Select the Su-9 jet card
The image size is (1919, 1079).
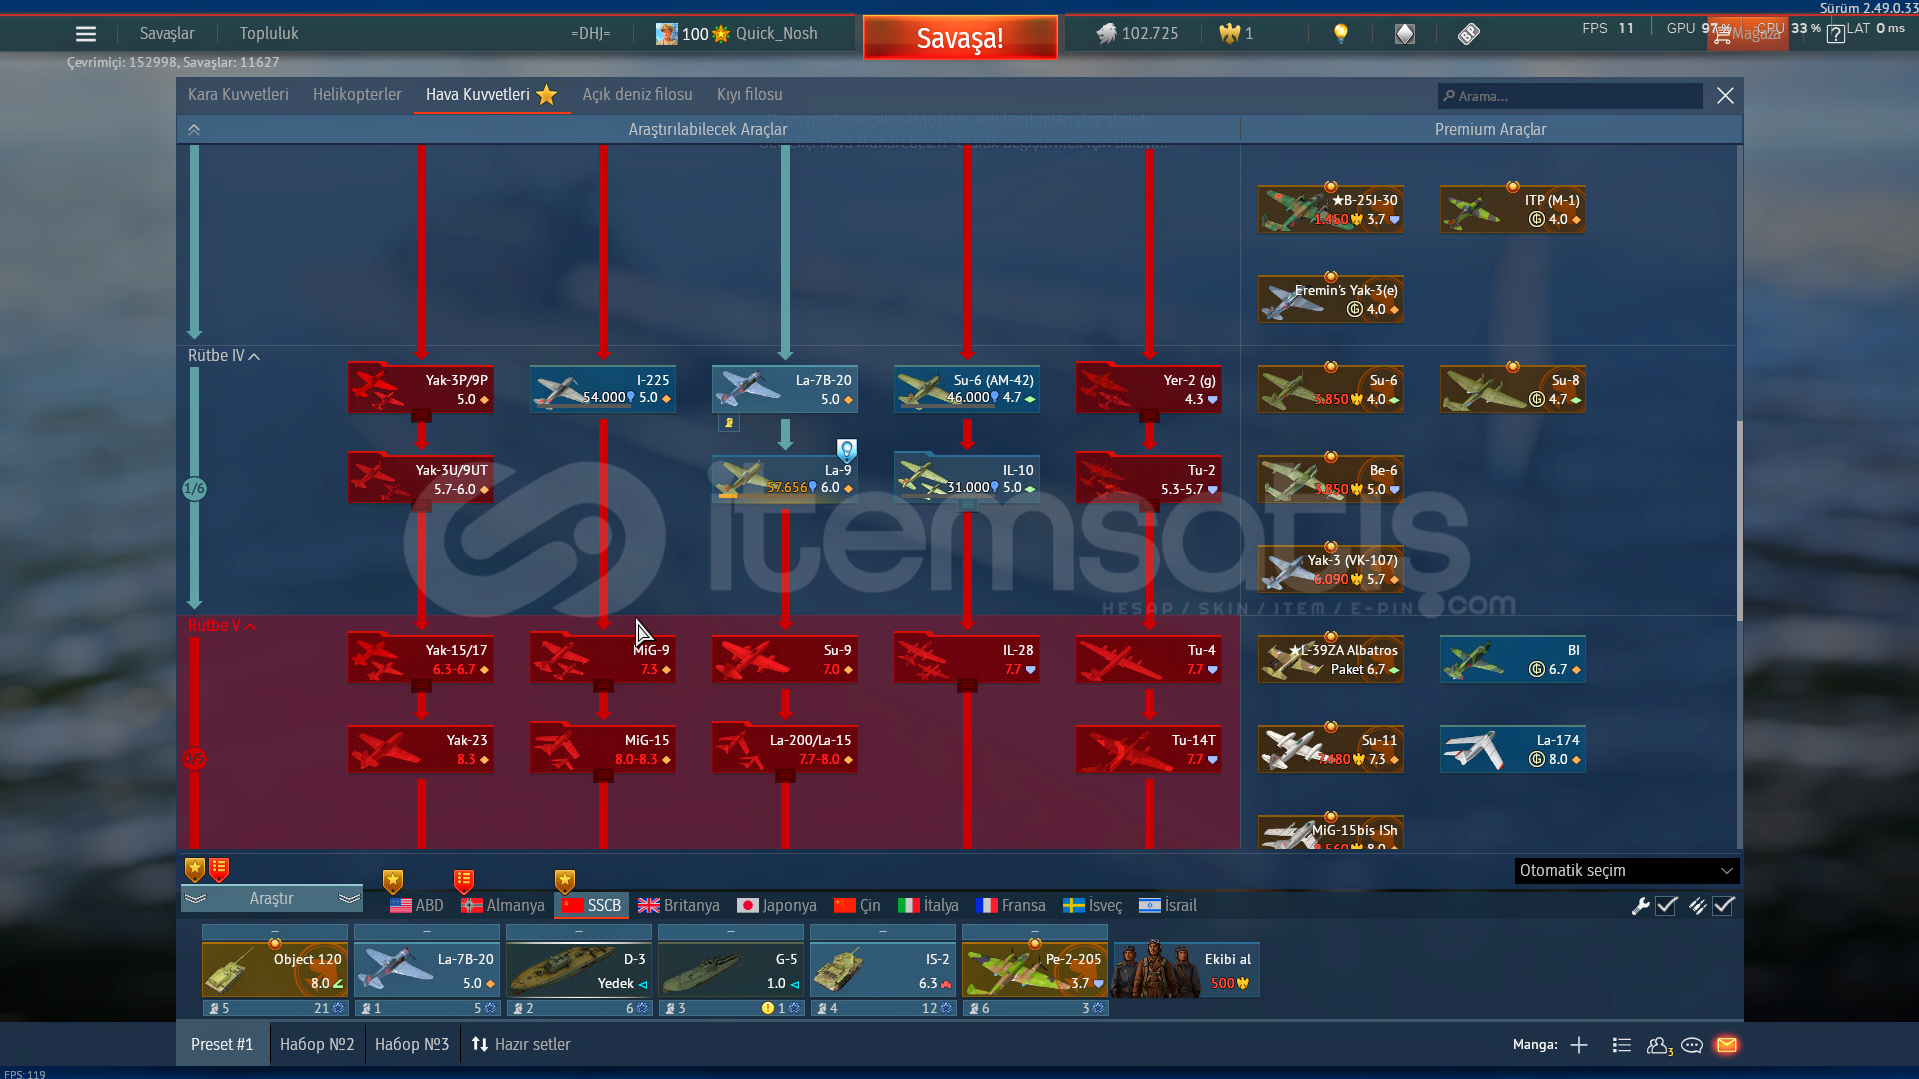coord(785,660)
